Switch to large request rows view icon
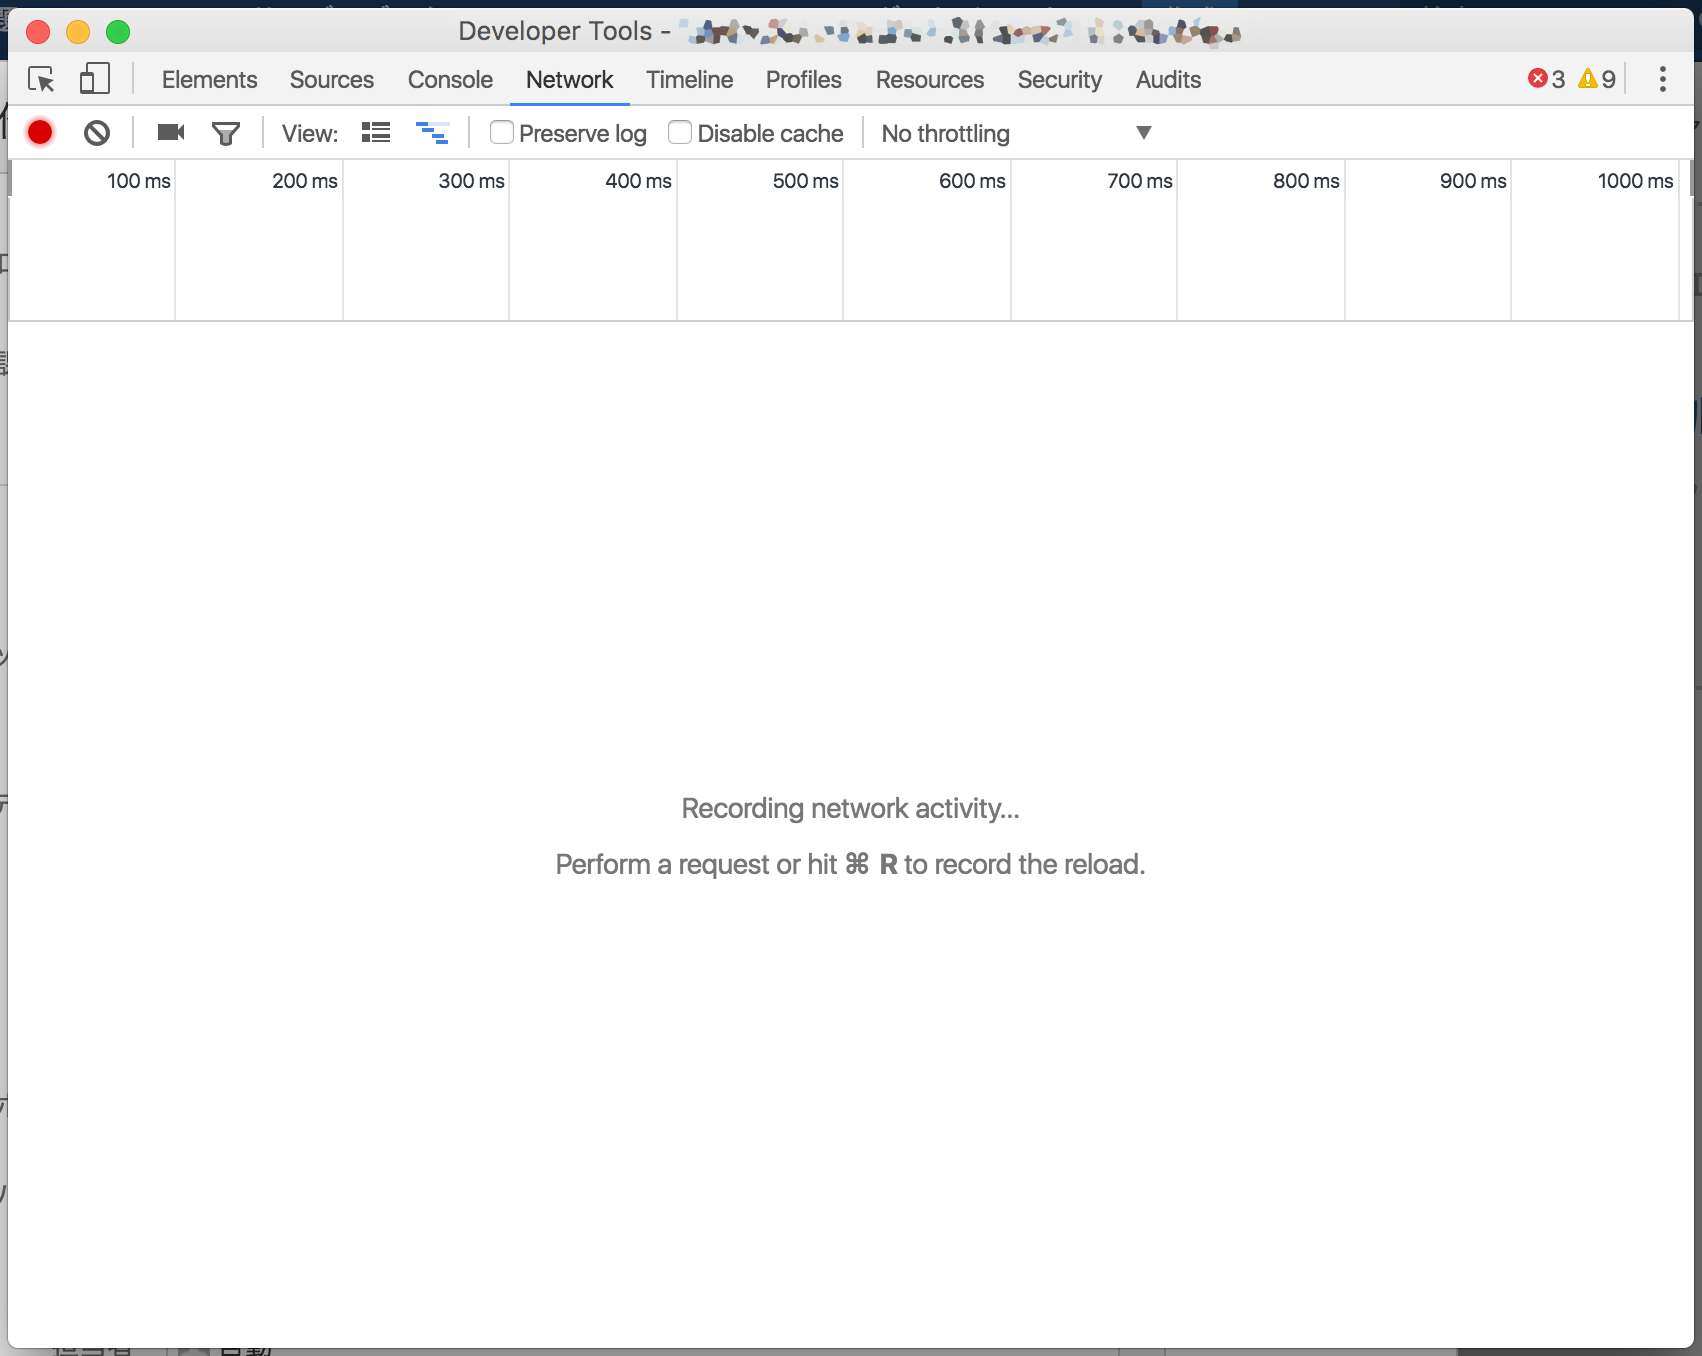 (376, 132)
